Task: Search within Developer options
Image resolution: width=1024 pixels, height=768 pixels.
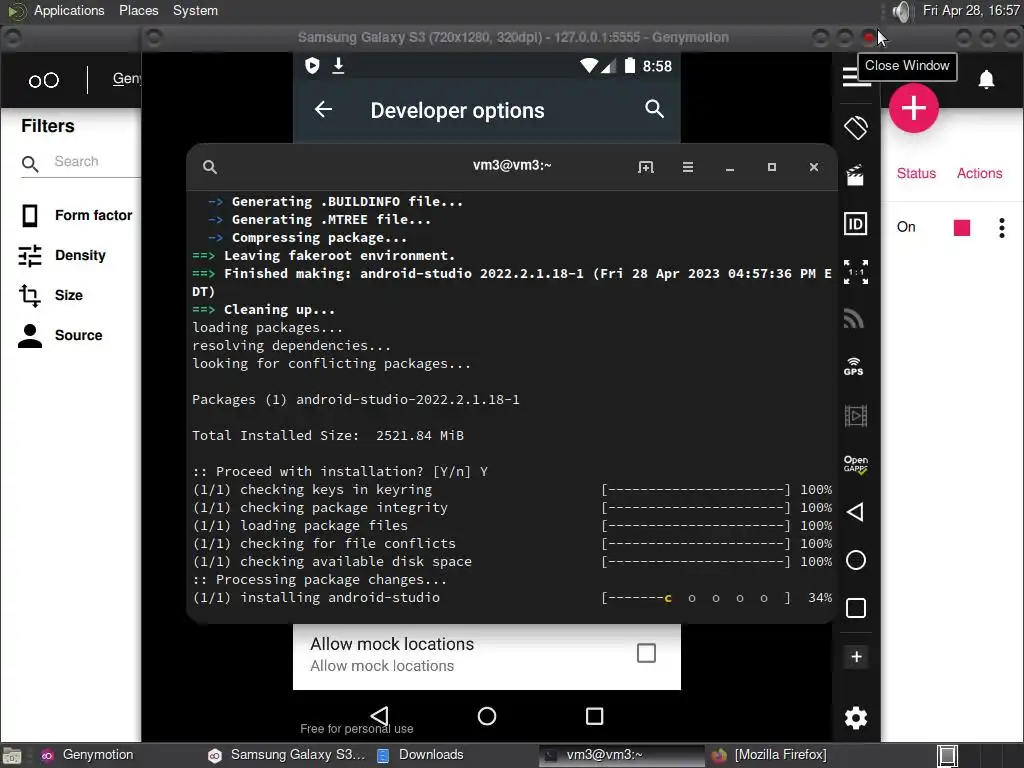Action: [x=654, y=109]
